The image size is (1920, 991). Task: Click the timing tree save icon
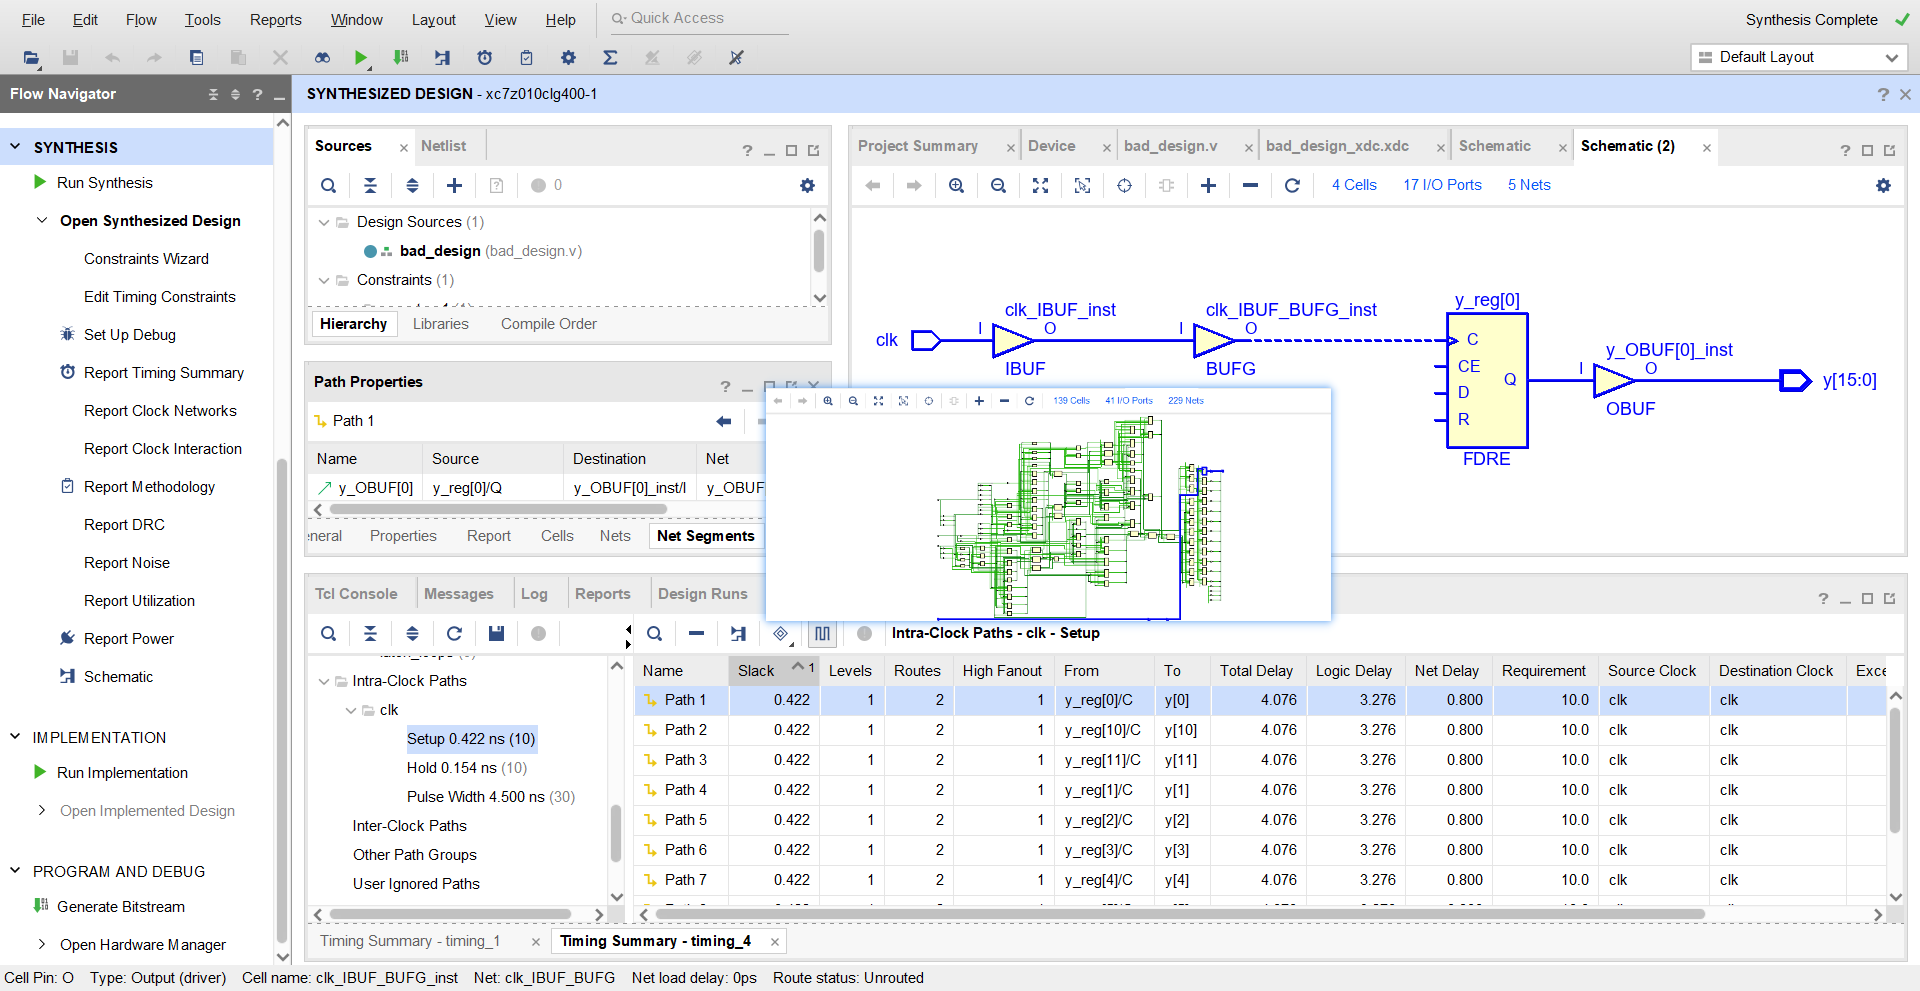click(496, 633)
